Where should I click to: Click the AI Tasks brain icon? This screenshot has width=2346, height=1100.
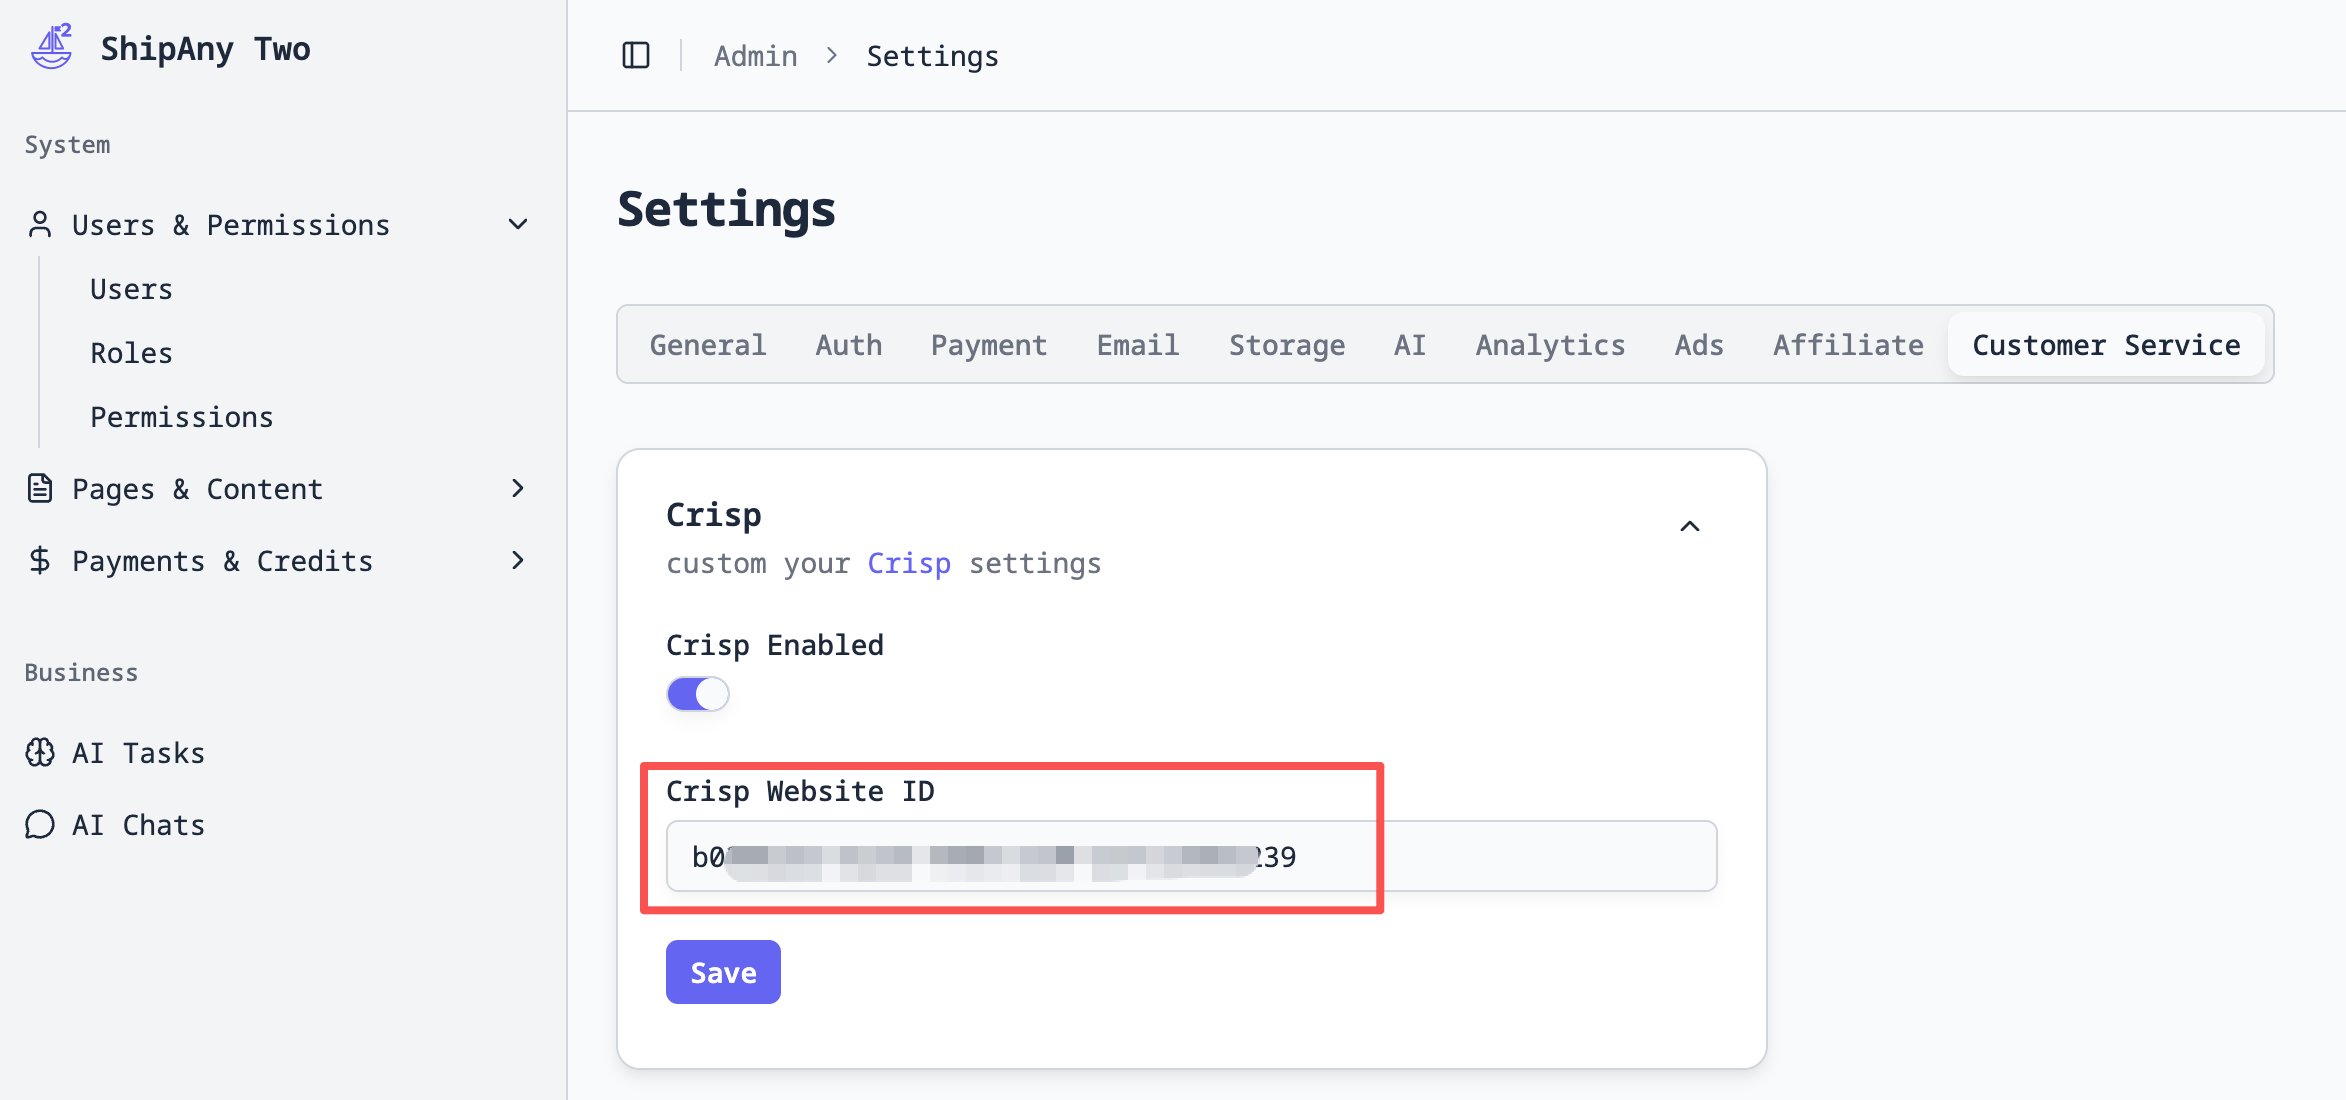click(x=40, y=753)
